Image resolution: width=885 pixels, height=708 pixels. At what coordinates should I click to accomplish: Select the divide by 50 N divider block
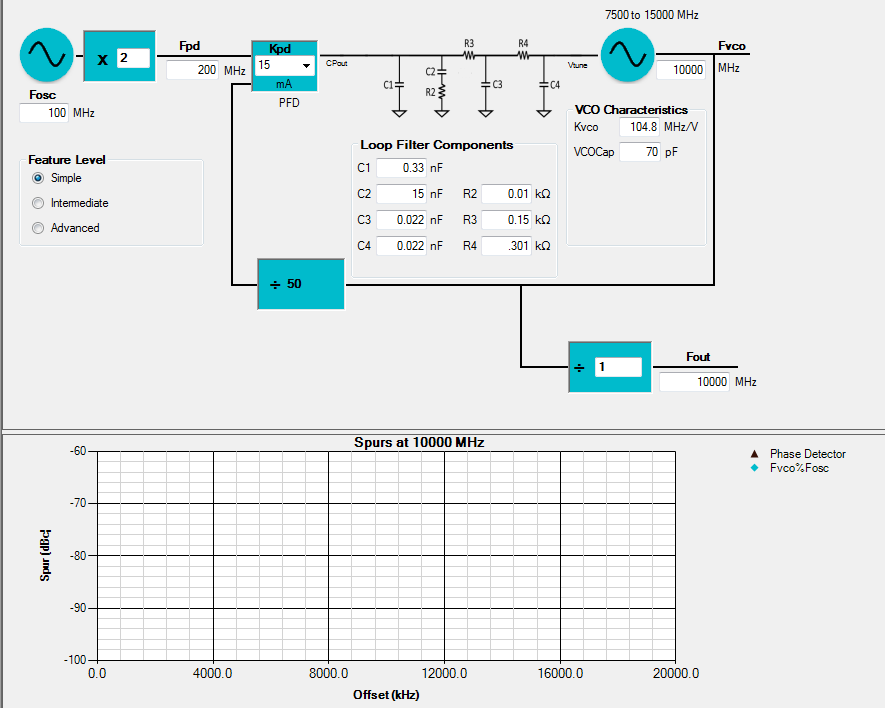coord(301,284)
